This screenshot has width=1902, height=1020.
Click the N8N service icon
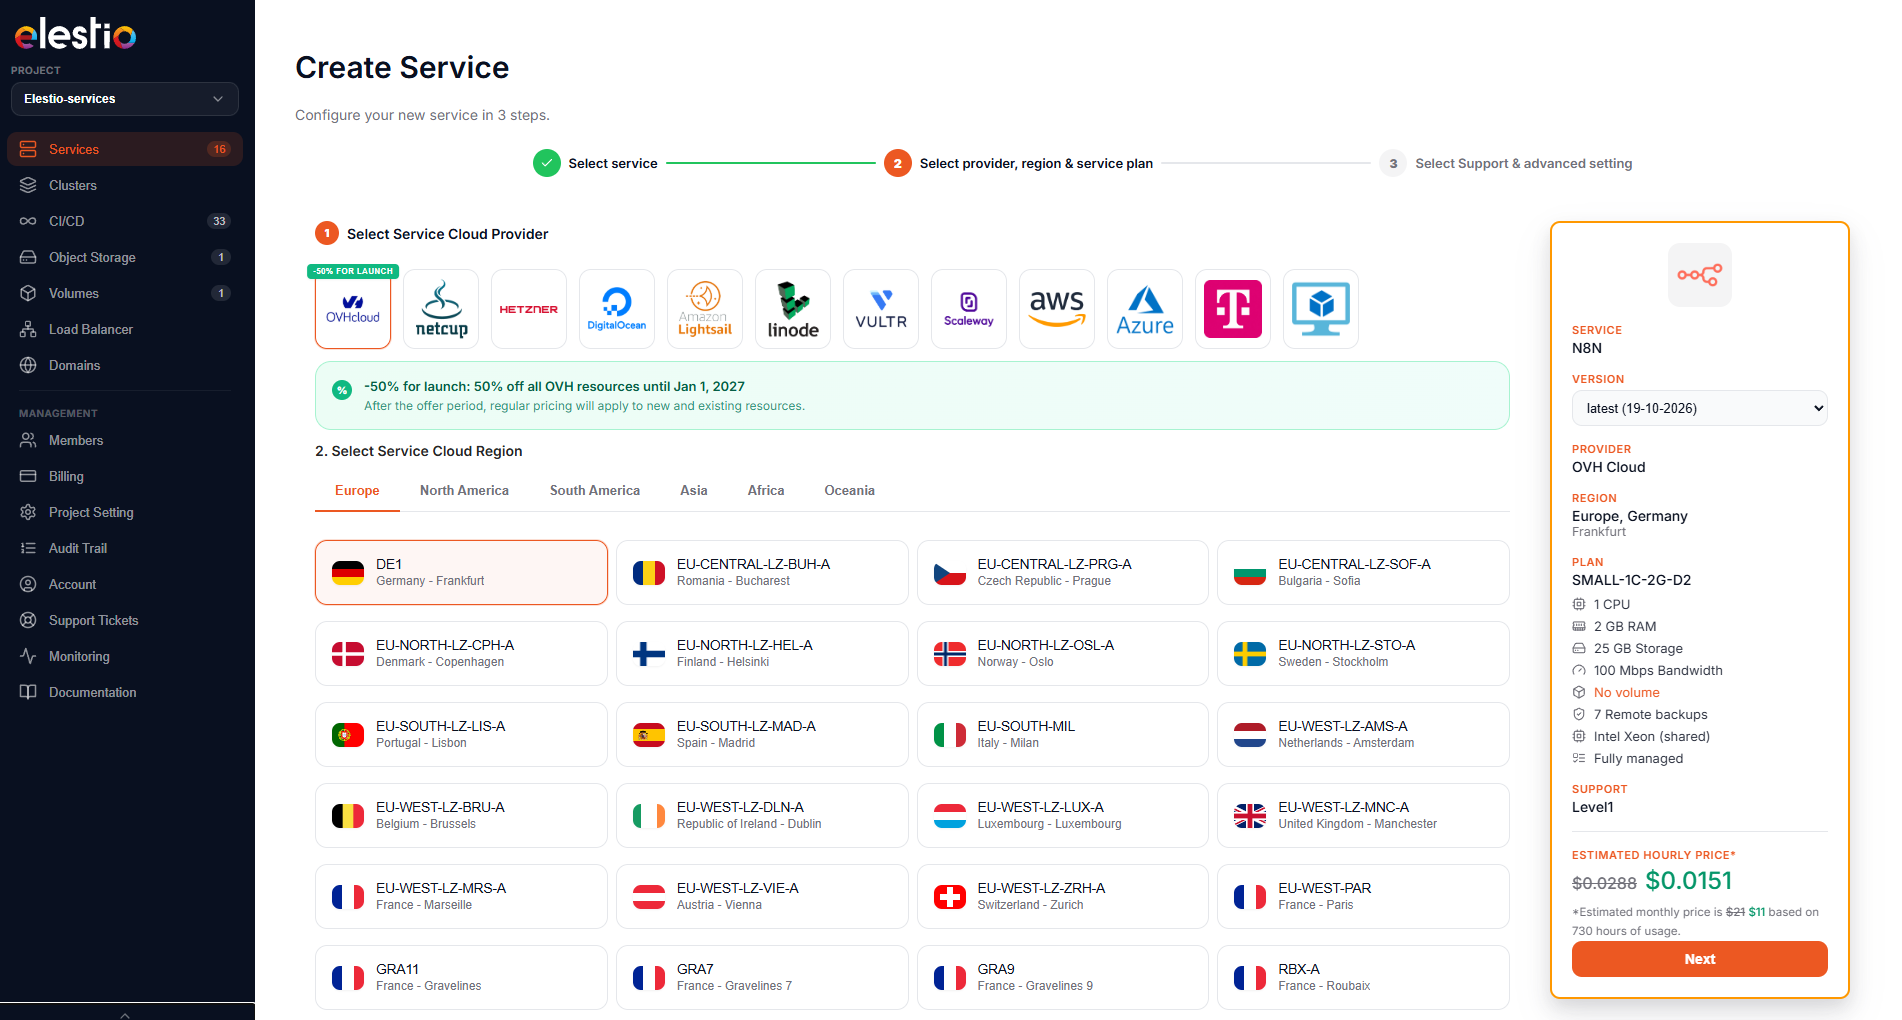[1699, 275]
